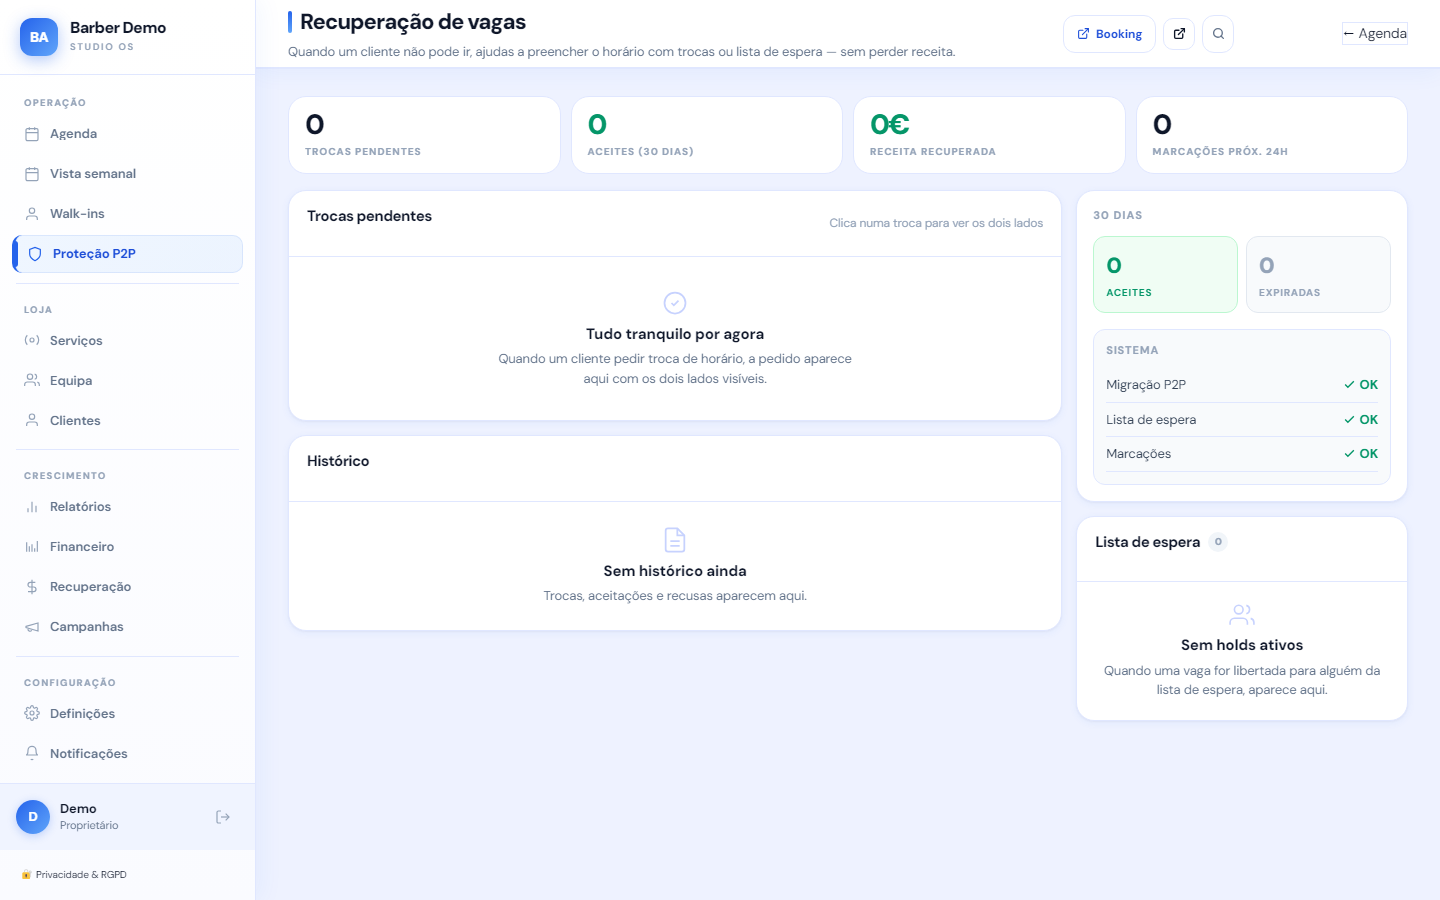1440x900 pixels.
Task: Click the Recuperação de vagas title
Action: coord(413,22)
